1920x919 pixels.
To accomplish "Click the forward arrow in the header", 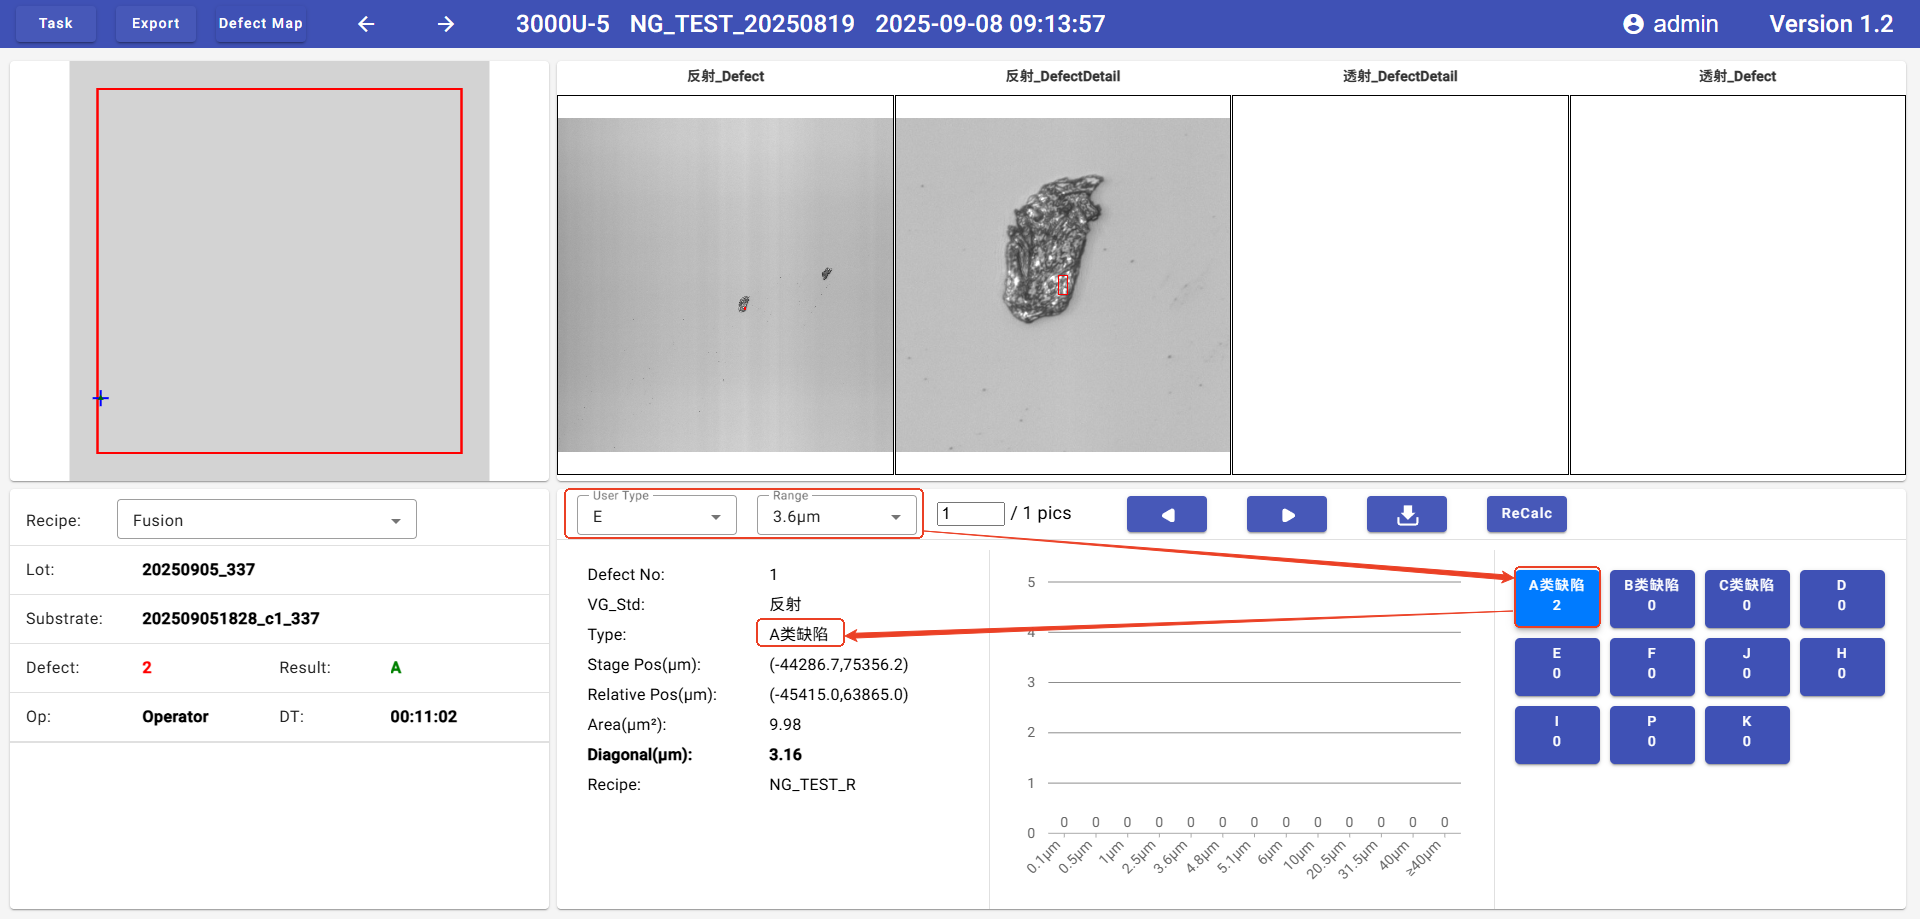I will point(446,24).
